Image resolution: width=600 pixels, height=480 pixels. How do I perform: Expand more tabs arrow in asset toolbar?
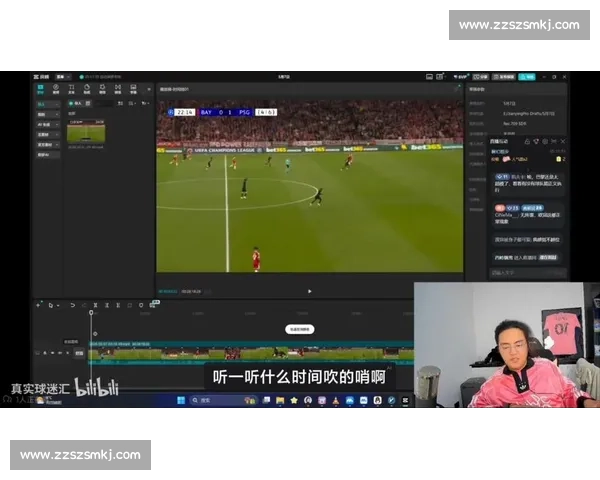(149, 90)
